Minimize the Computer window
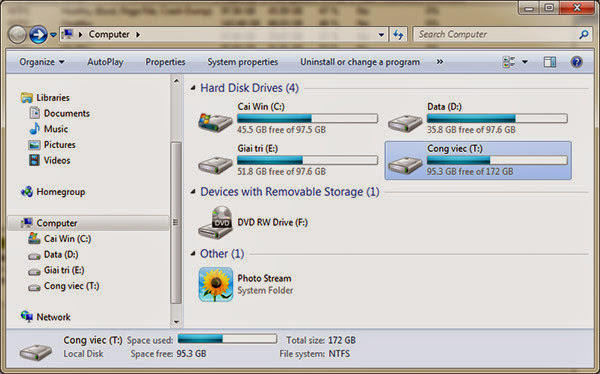This screenshot has height=374, width=600. 529,8
